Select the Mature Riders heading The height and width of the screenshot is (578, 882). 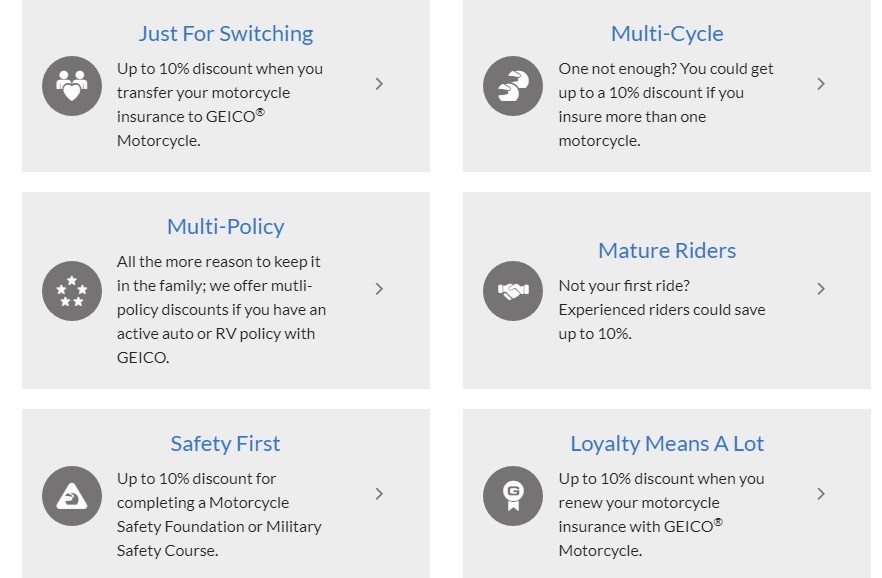point(667,250)
